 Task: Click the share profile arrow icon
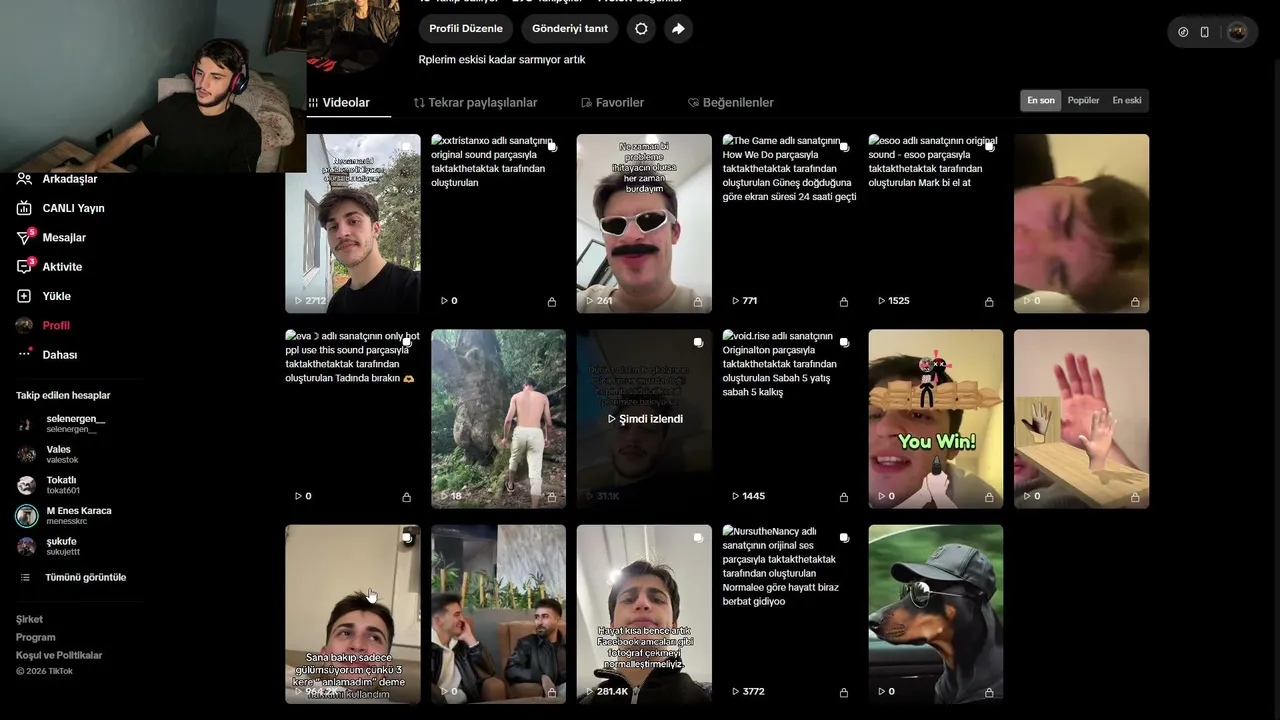coord(678,29)
